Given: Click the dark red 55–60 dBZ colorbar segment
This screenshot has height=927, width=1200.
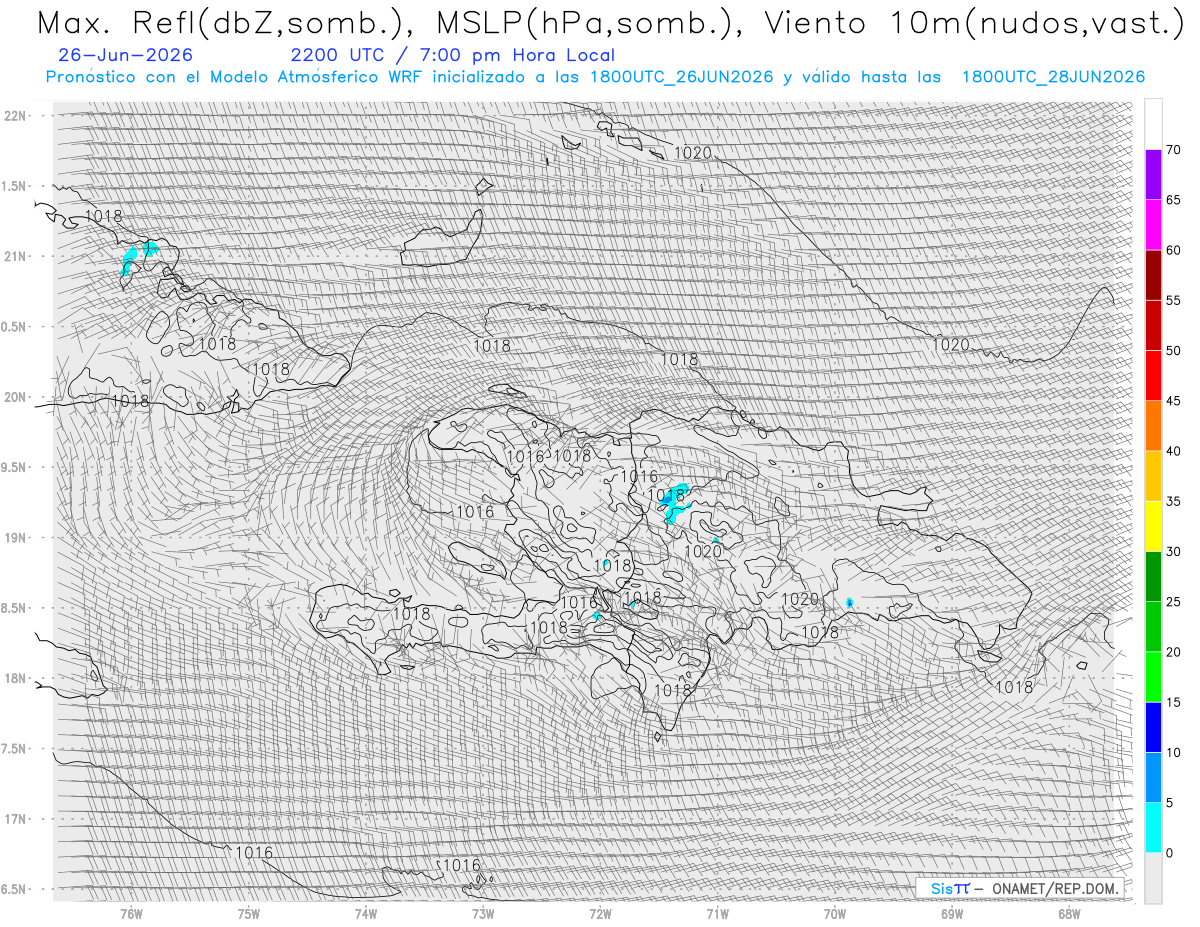Looking at the screenshot, I should click(1153, 275).
